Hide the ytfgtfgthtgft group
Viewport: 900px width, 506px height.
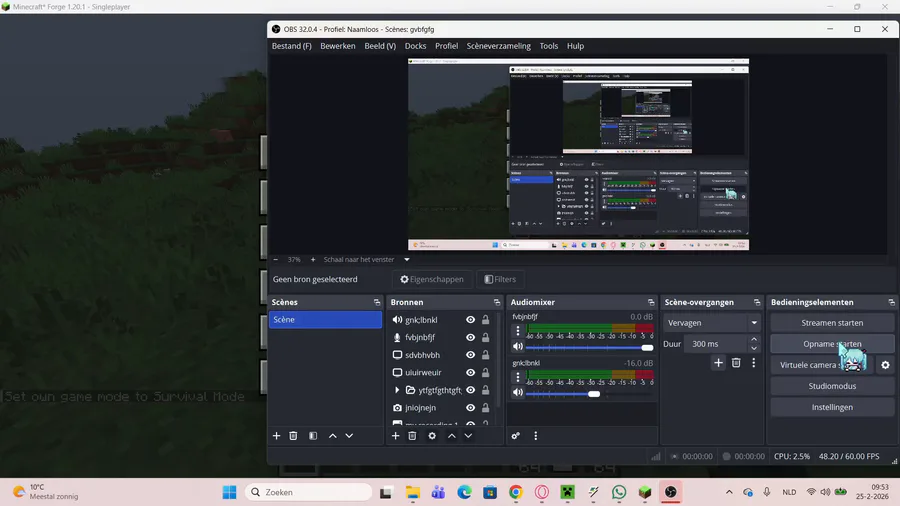(x=471, y=390)
